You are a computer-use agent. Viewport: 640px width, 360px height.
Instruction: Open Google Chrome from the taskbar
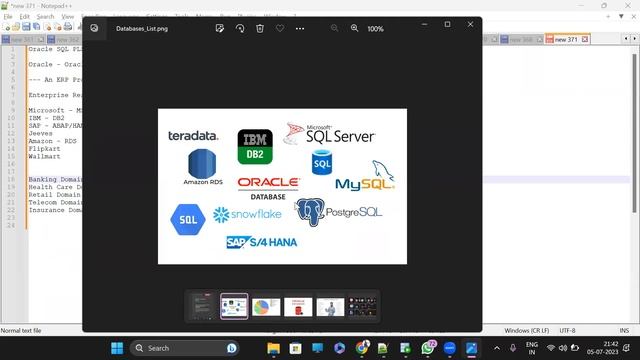pyautogui.click(x=362, y=348)
